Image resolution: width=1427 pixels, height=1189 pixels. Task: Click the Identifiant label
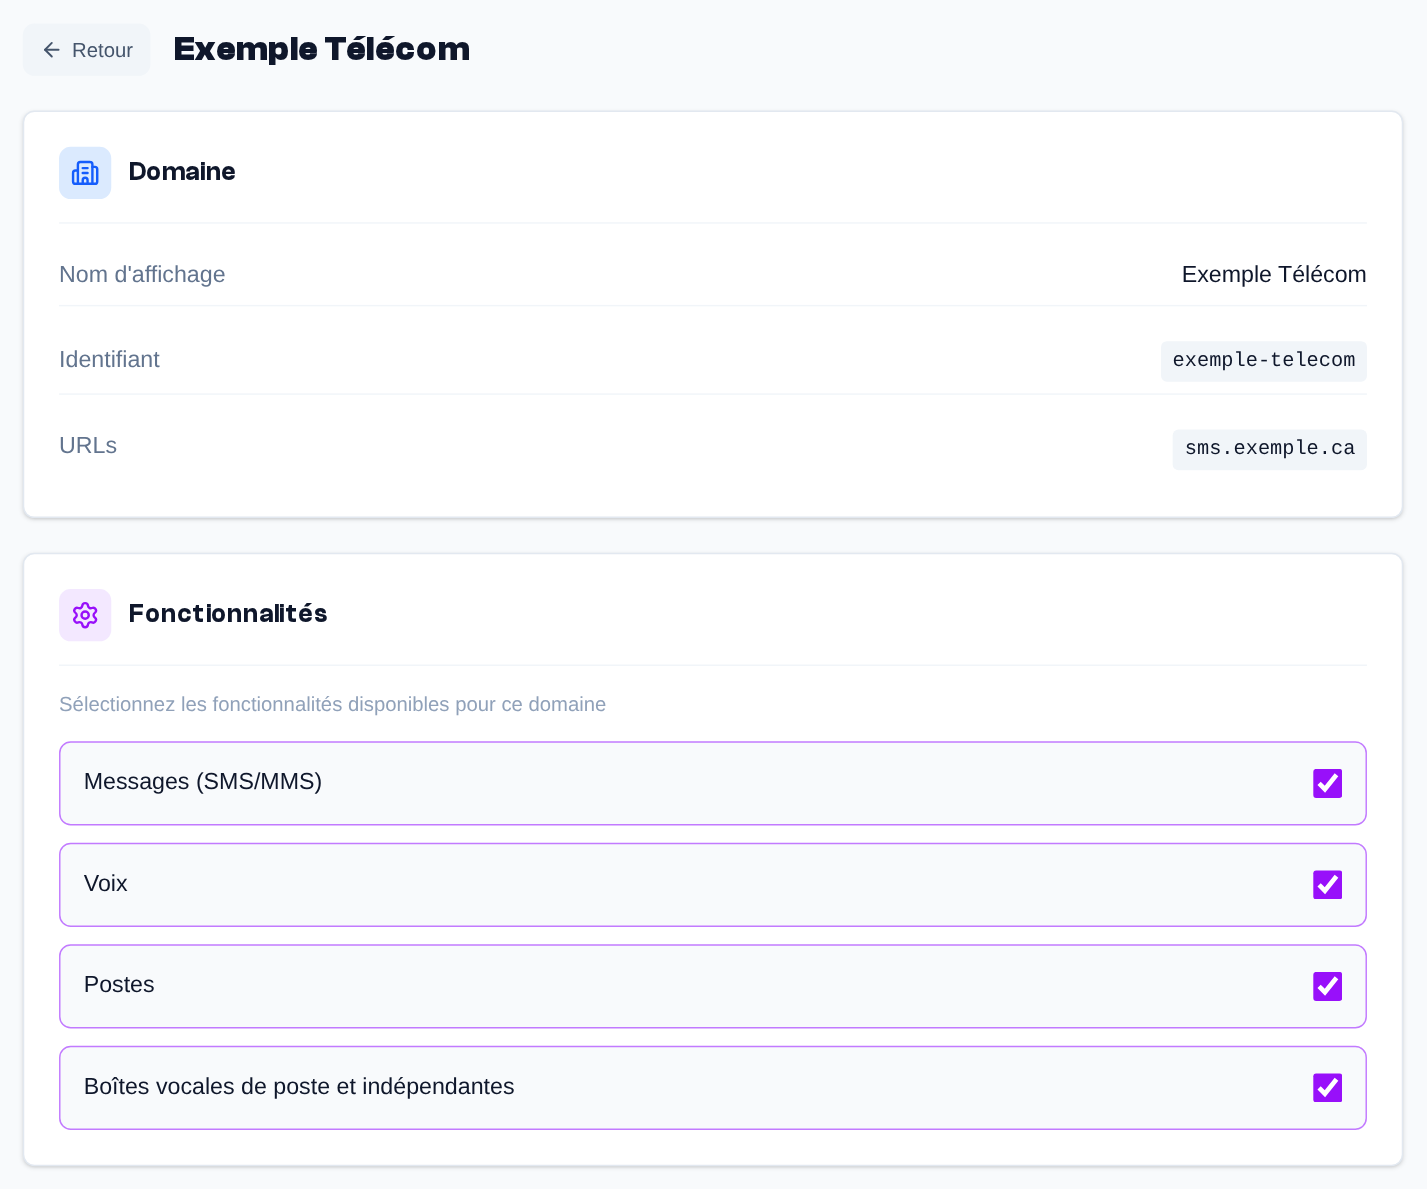click(x=109, y=359)
